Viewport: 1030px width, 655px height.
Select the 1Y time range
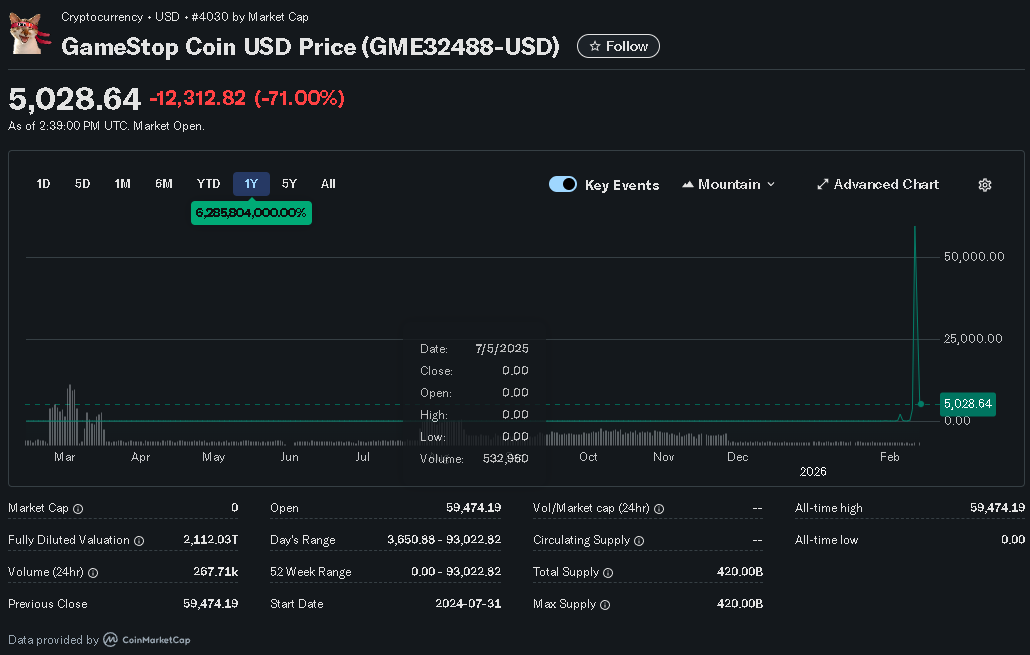(251, 184)
